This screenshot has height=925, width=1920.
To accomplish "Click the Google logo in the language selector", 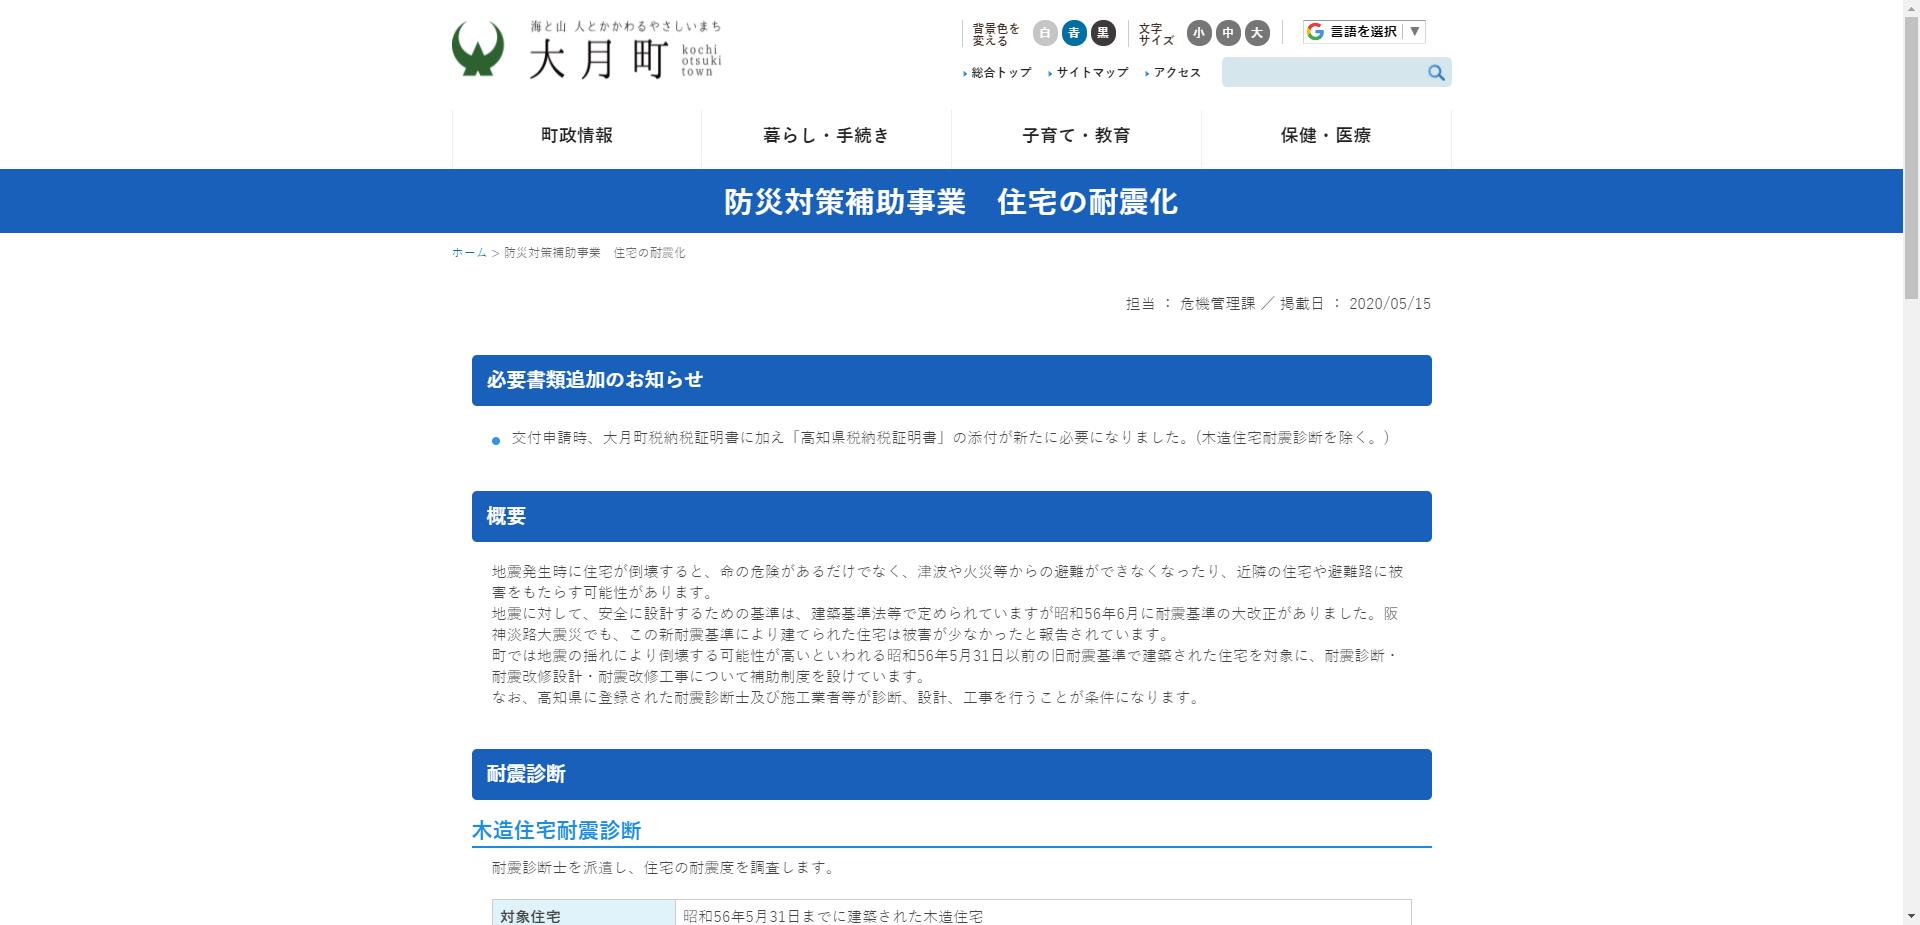I will point(1314,32).
